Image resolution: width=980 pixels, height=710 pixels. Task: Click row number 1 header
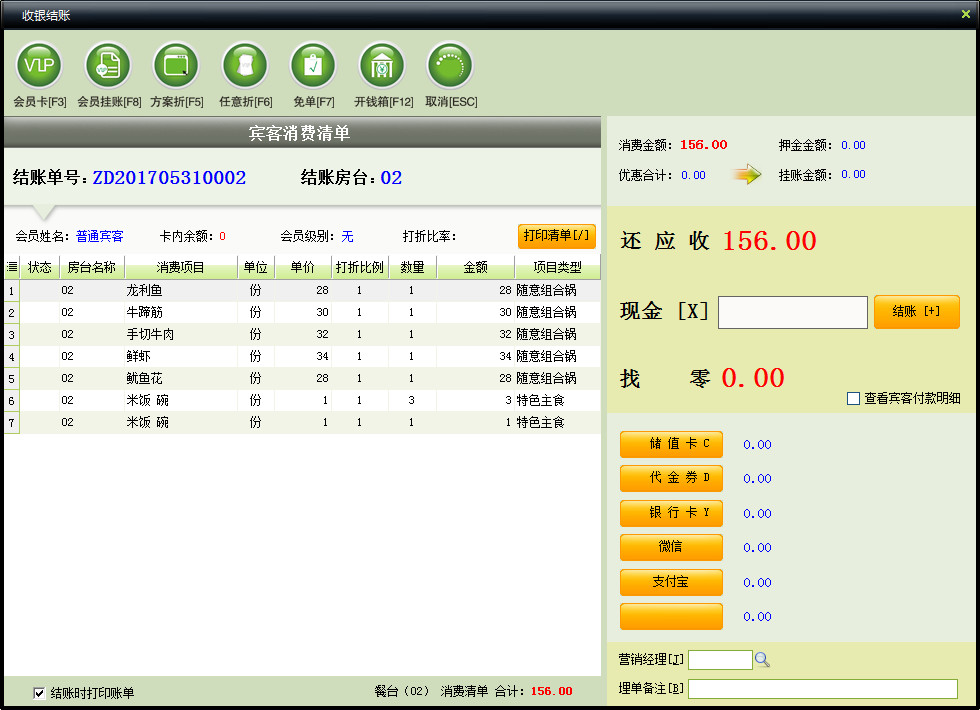point(12,291)
